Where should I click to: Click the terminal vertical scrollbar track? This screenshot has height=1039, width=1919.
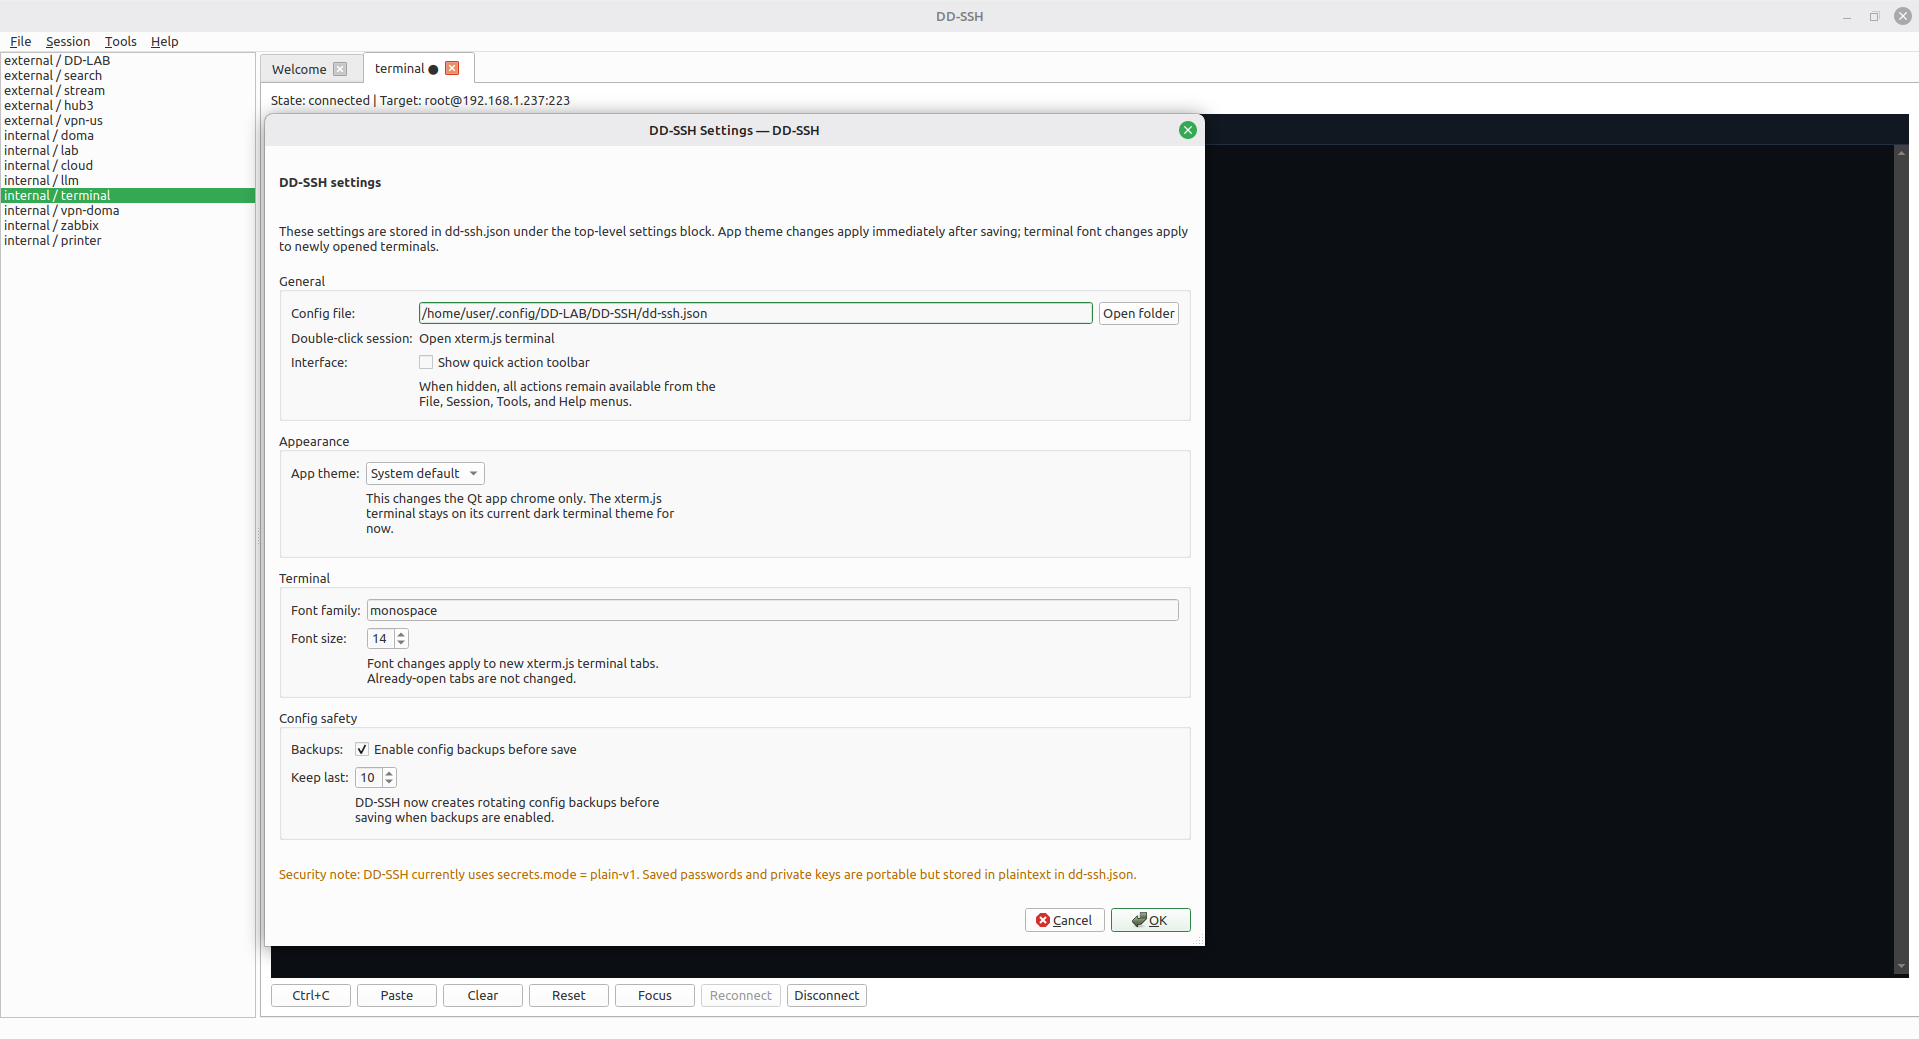tap(1901, 560)
